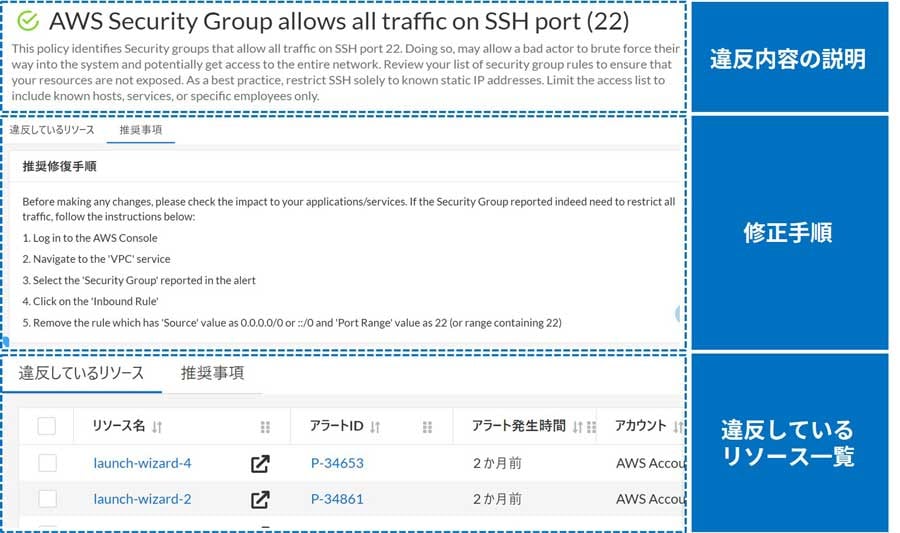Click step '3. Select the Security Group' text
Screen dimensions: 900x533
pyautogui.click(x=138, y=280)
